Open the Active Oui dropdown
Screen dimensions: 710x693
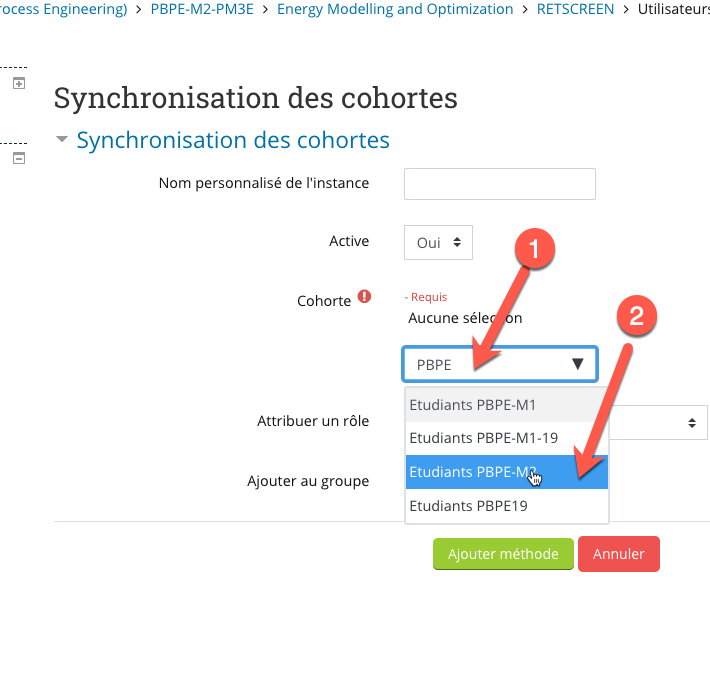tap(438, 242)
